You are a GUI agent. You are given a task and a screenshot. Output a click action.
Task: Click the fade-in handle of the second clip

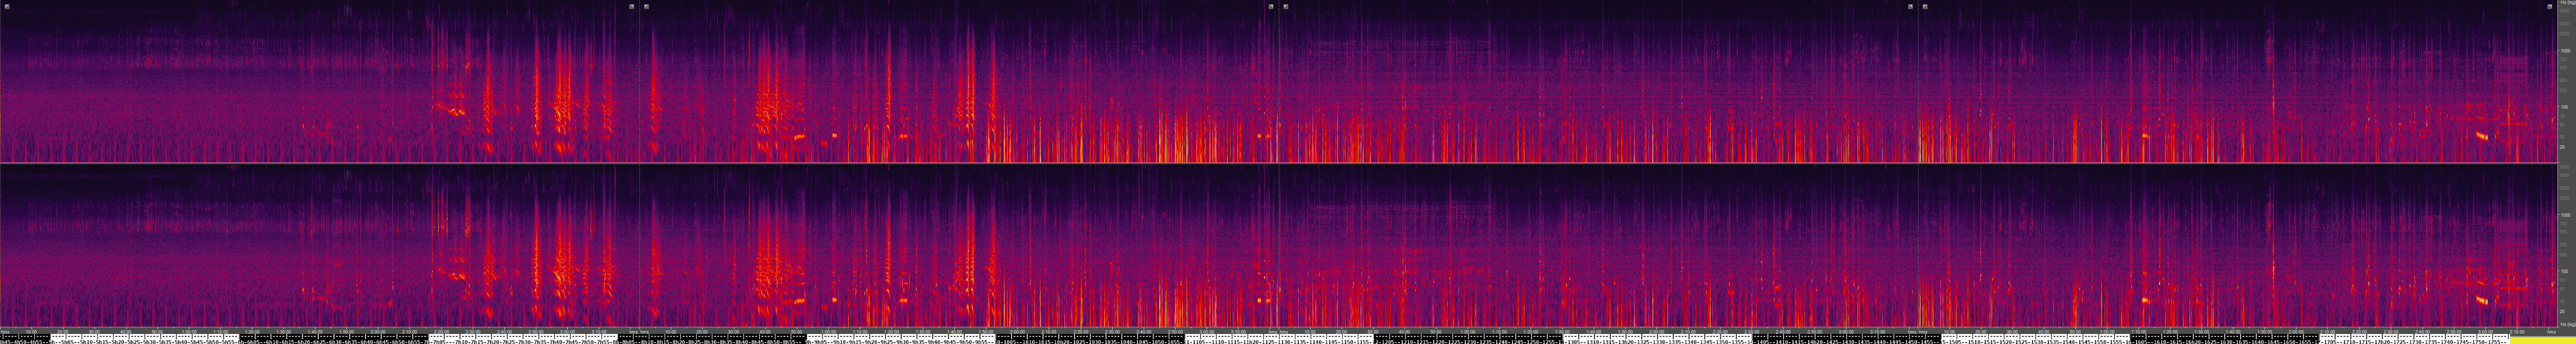647,6
